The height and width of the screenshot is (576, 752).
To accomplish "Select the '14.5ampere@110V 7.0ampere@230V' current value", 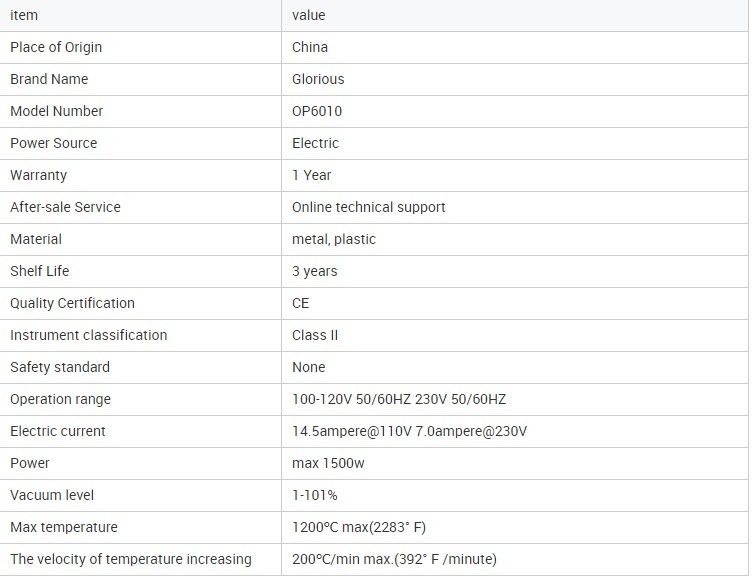I will [x=409, y=431].
